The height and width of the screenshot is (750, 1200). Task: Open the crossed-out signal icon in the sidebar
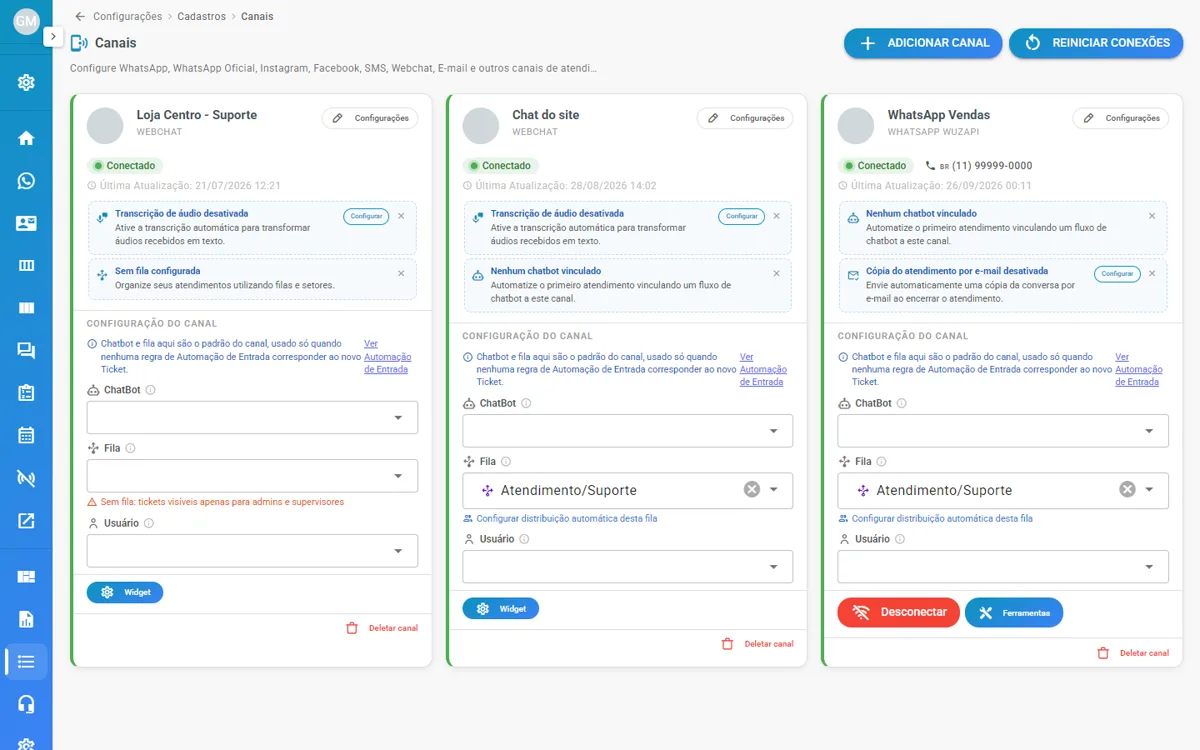point(26,478)
